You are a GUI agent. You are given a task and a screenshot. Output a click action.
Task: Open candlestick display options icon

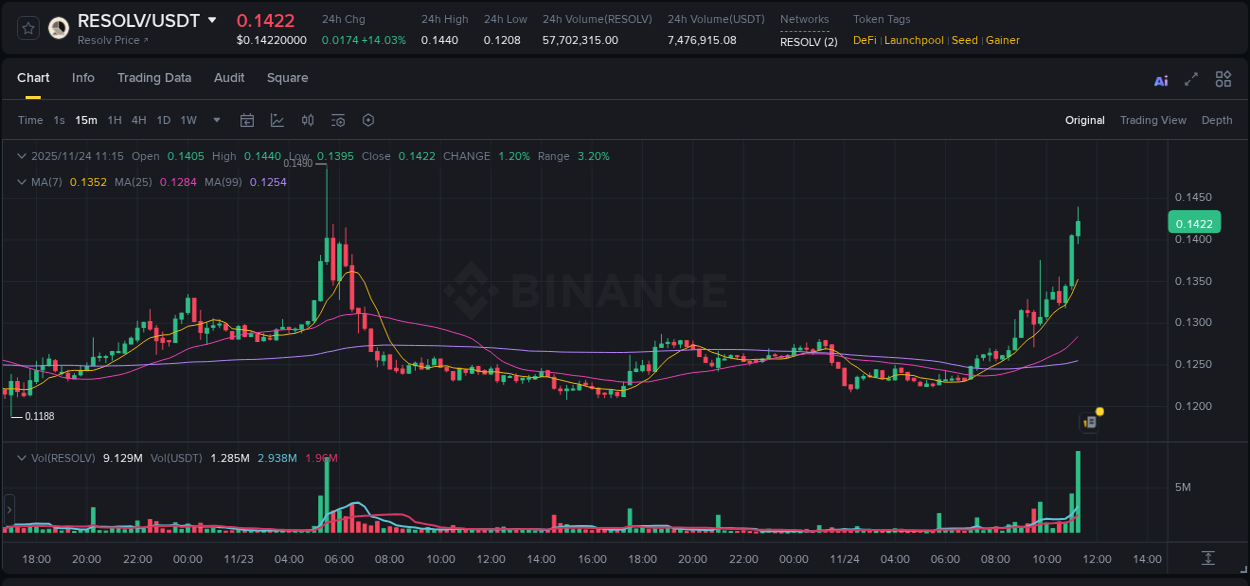(x=308, y=120)
